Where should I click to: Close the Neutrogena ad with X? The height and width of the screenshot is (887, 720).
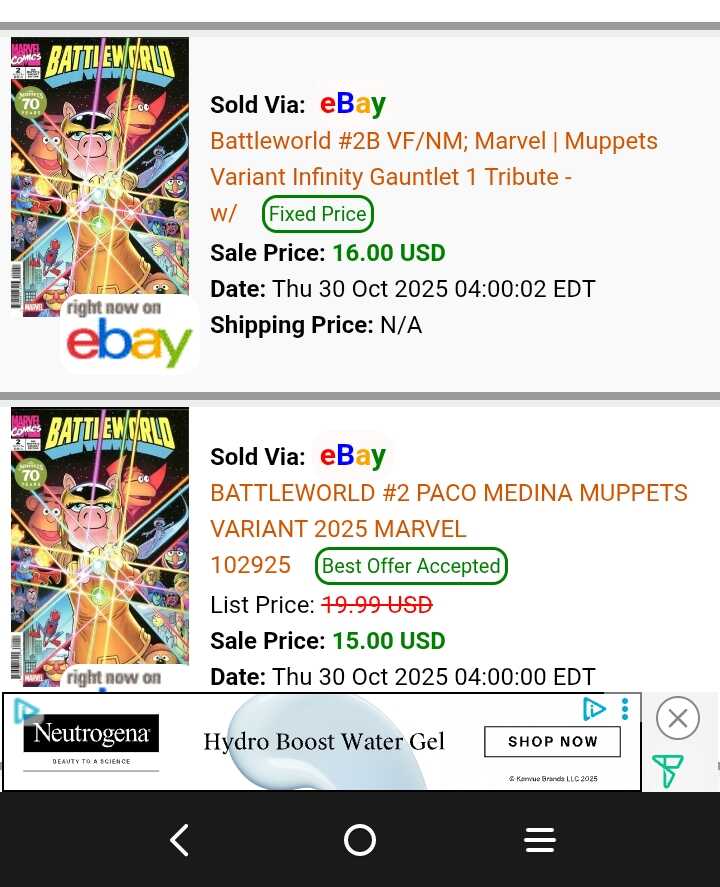click(677, 718)
